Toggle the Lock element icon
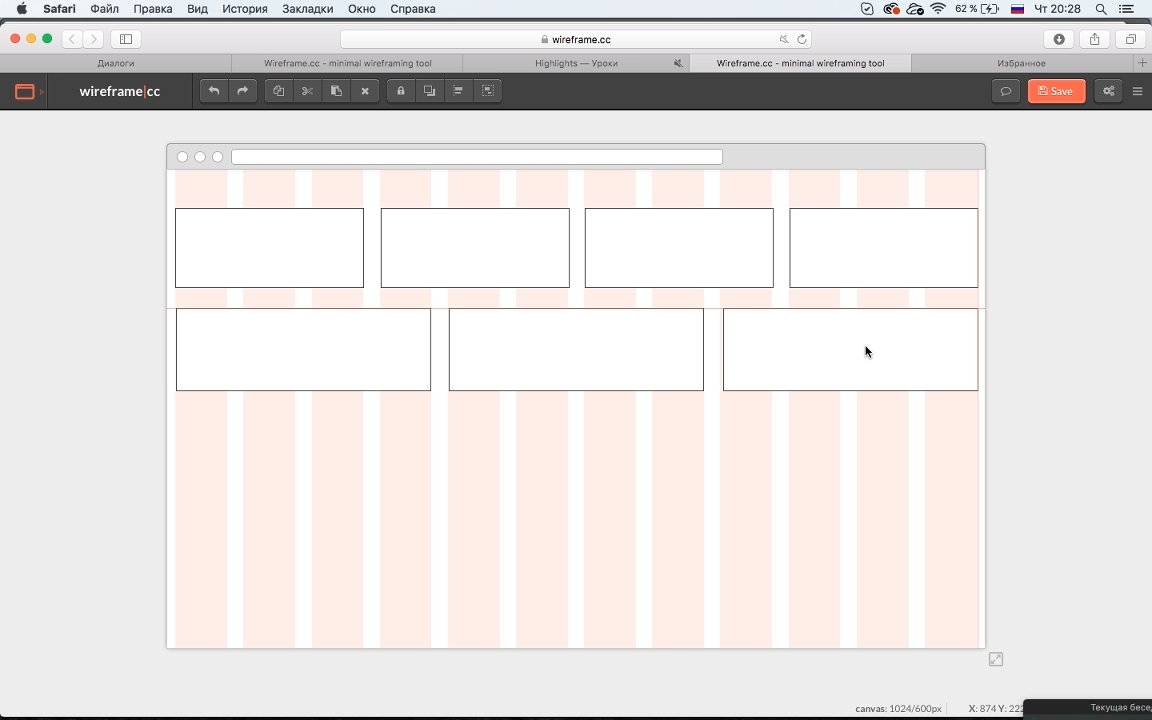1152x720 pixels. (400, 91)
